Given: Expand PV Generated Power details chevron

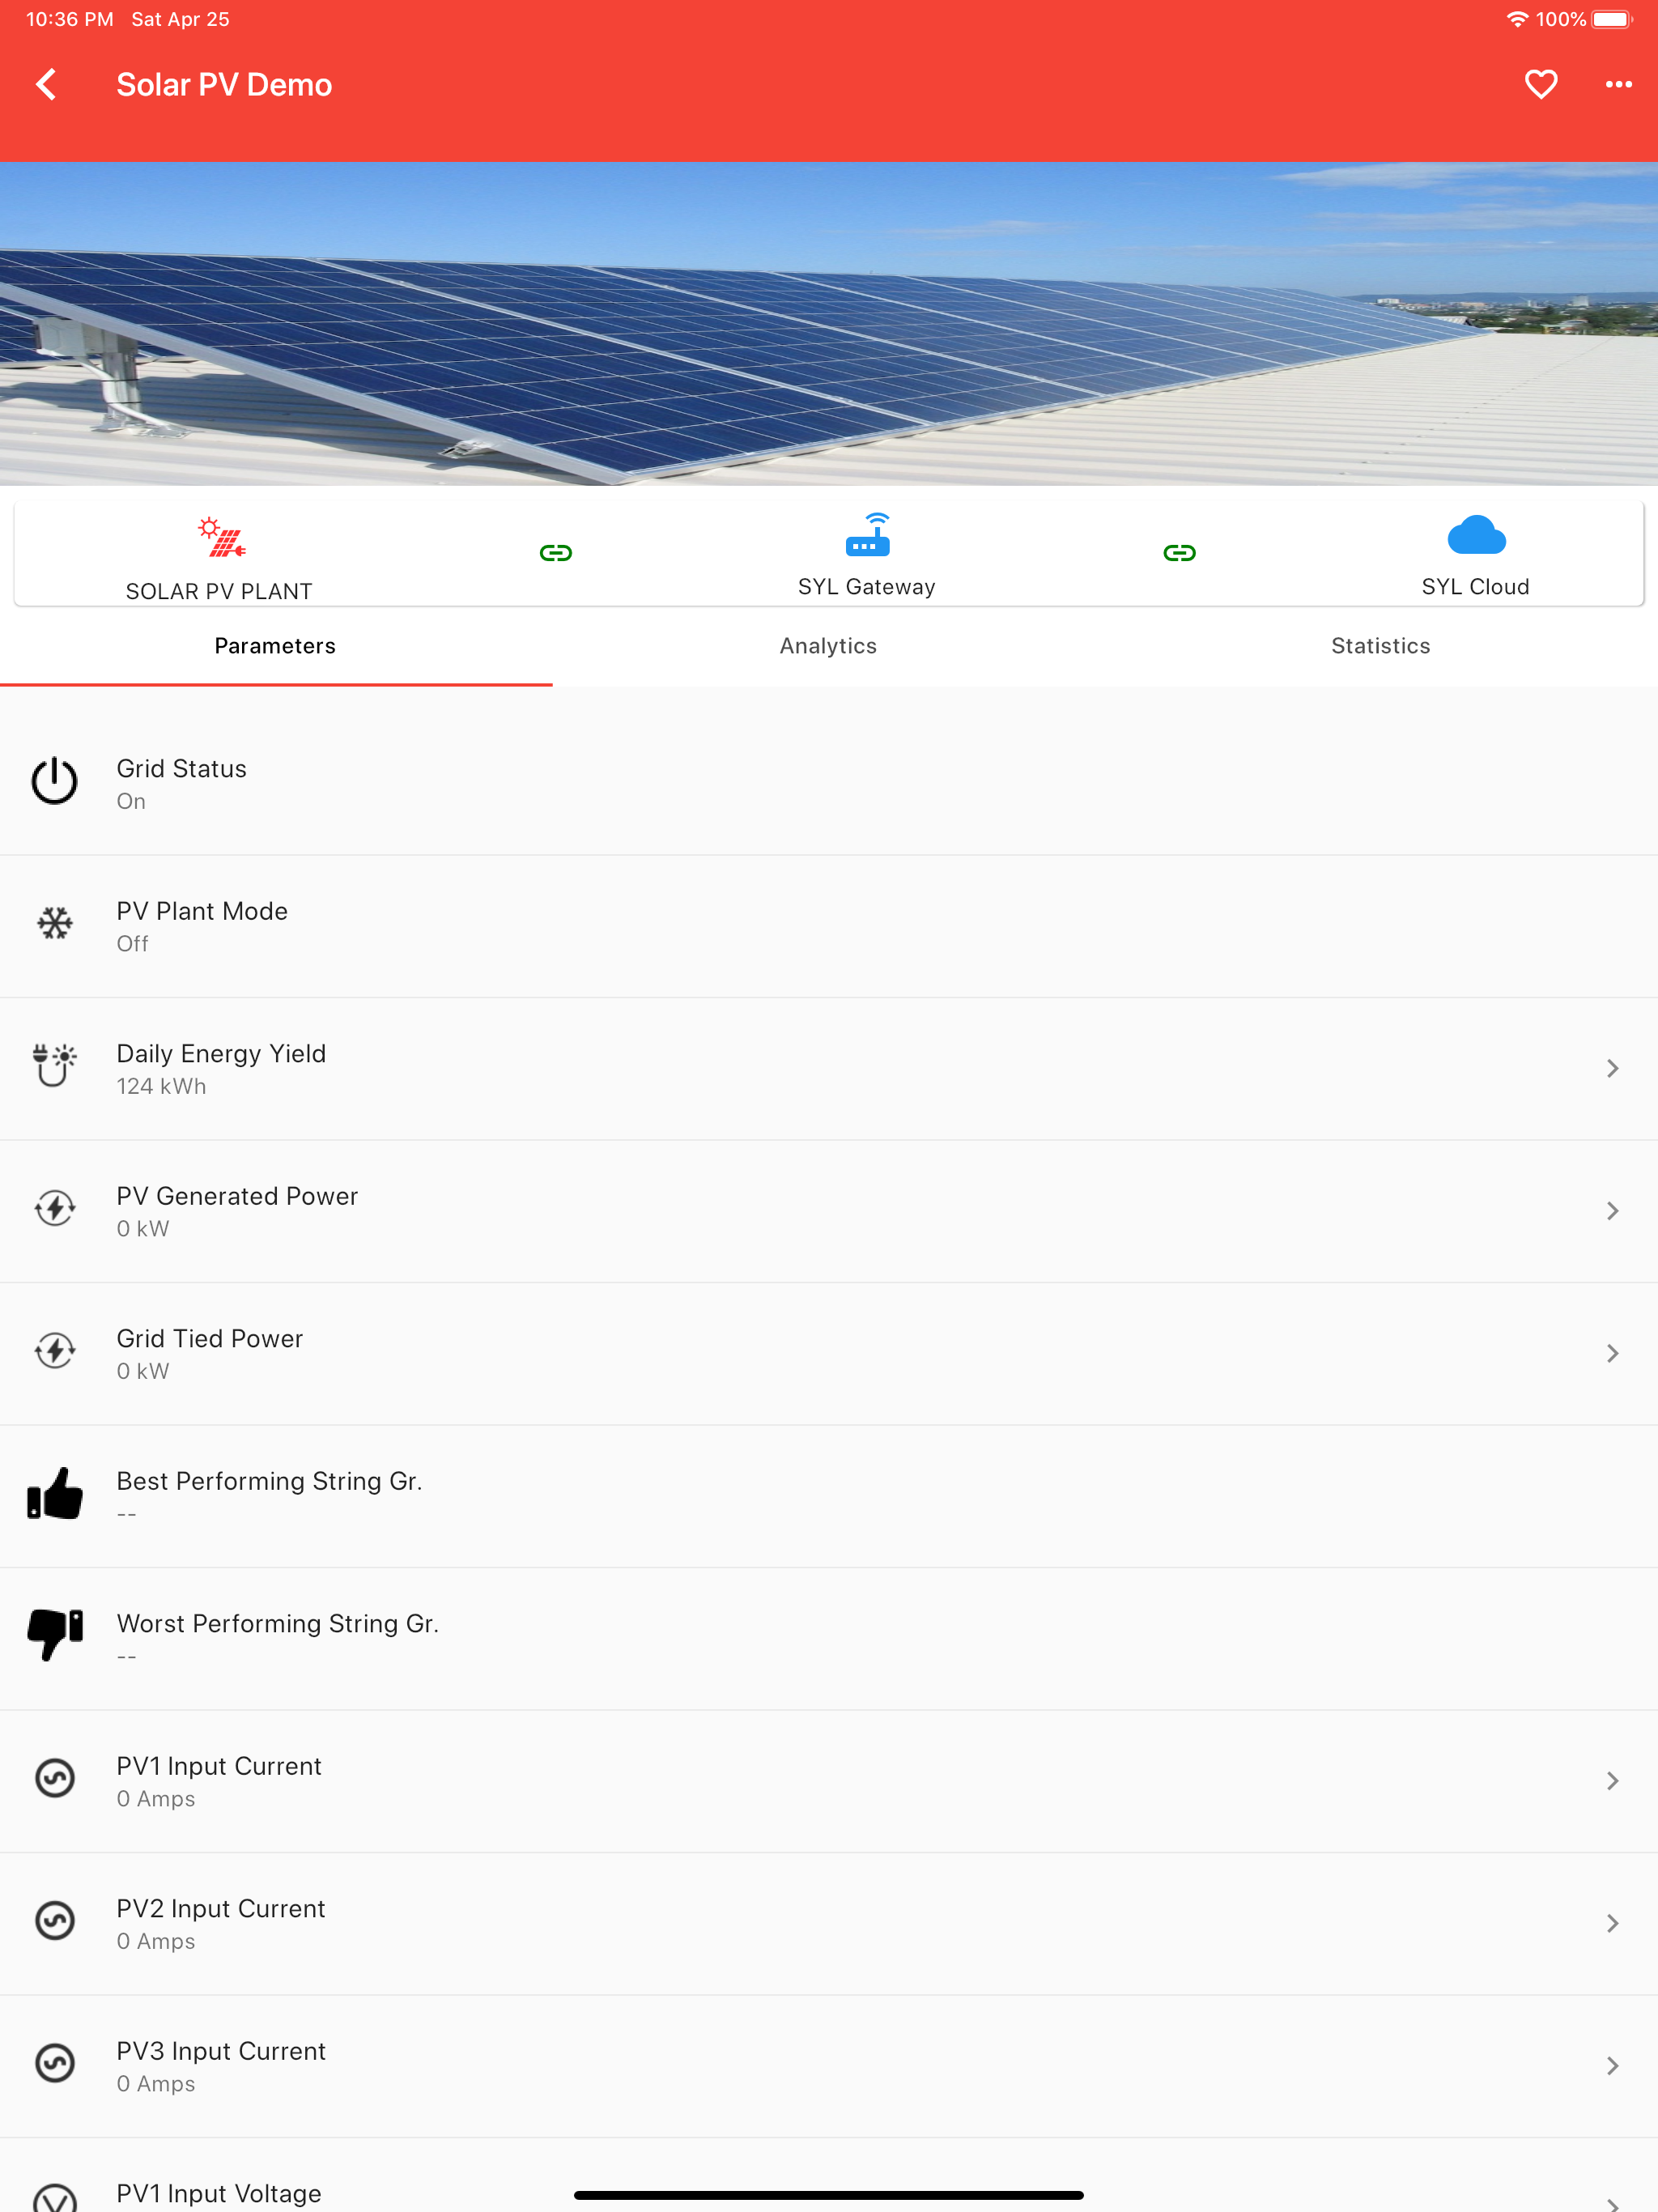Looking at the screenshot, I should 1612,1211.
